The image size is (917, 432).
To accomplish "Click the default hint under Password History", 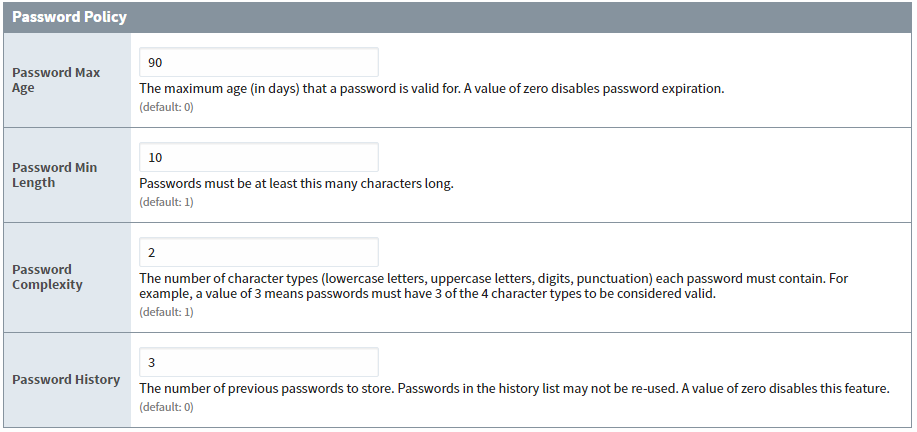I will pyautogui.click(x=166, y=407).
